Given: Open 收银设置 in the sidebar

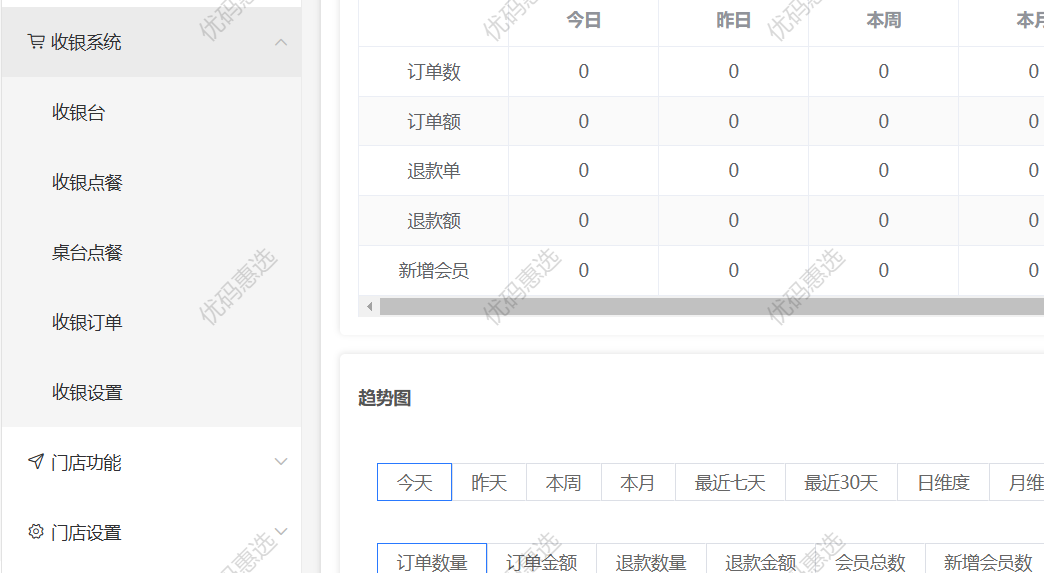Looking at the screenshot, I should (x=87, y=393).
